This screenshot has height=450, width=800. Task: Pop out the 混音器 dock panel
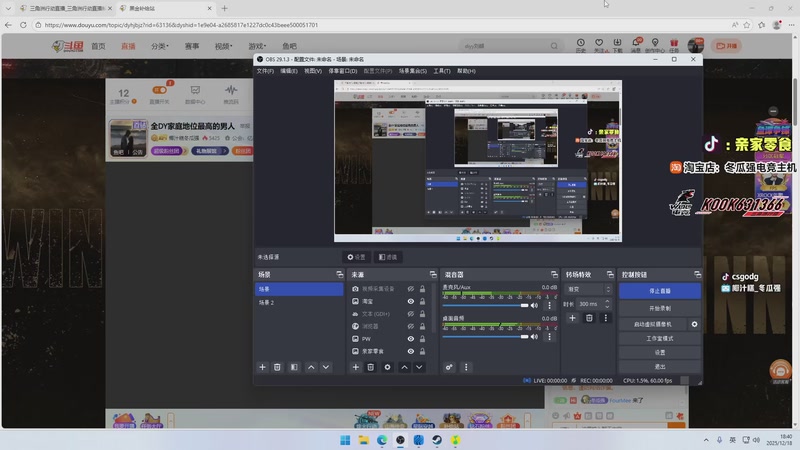click(554, 274)
